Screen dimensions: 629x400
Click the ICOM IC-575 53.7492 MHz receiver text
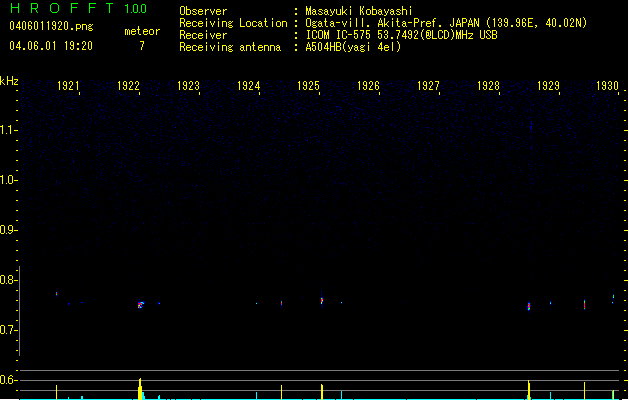(401, 35)
